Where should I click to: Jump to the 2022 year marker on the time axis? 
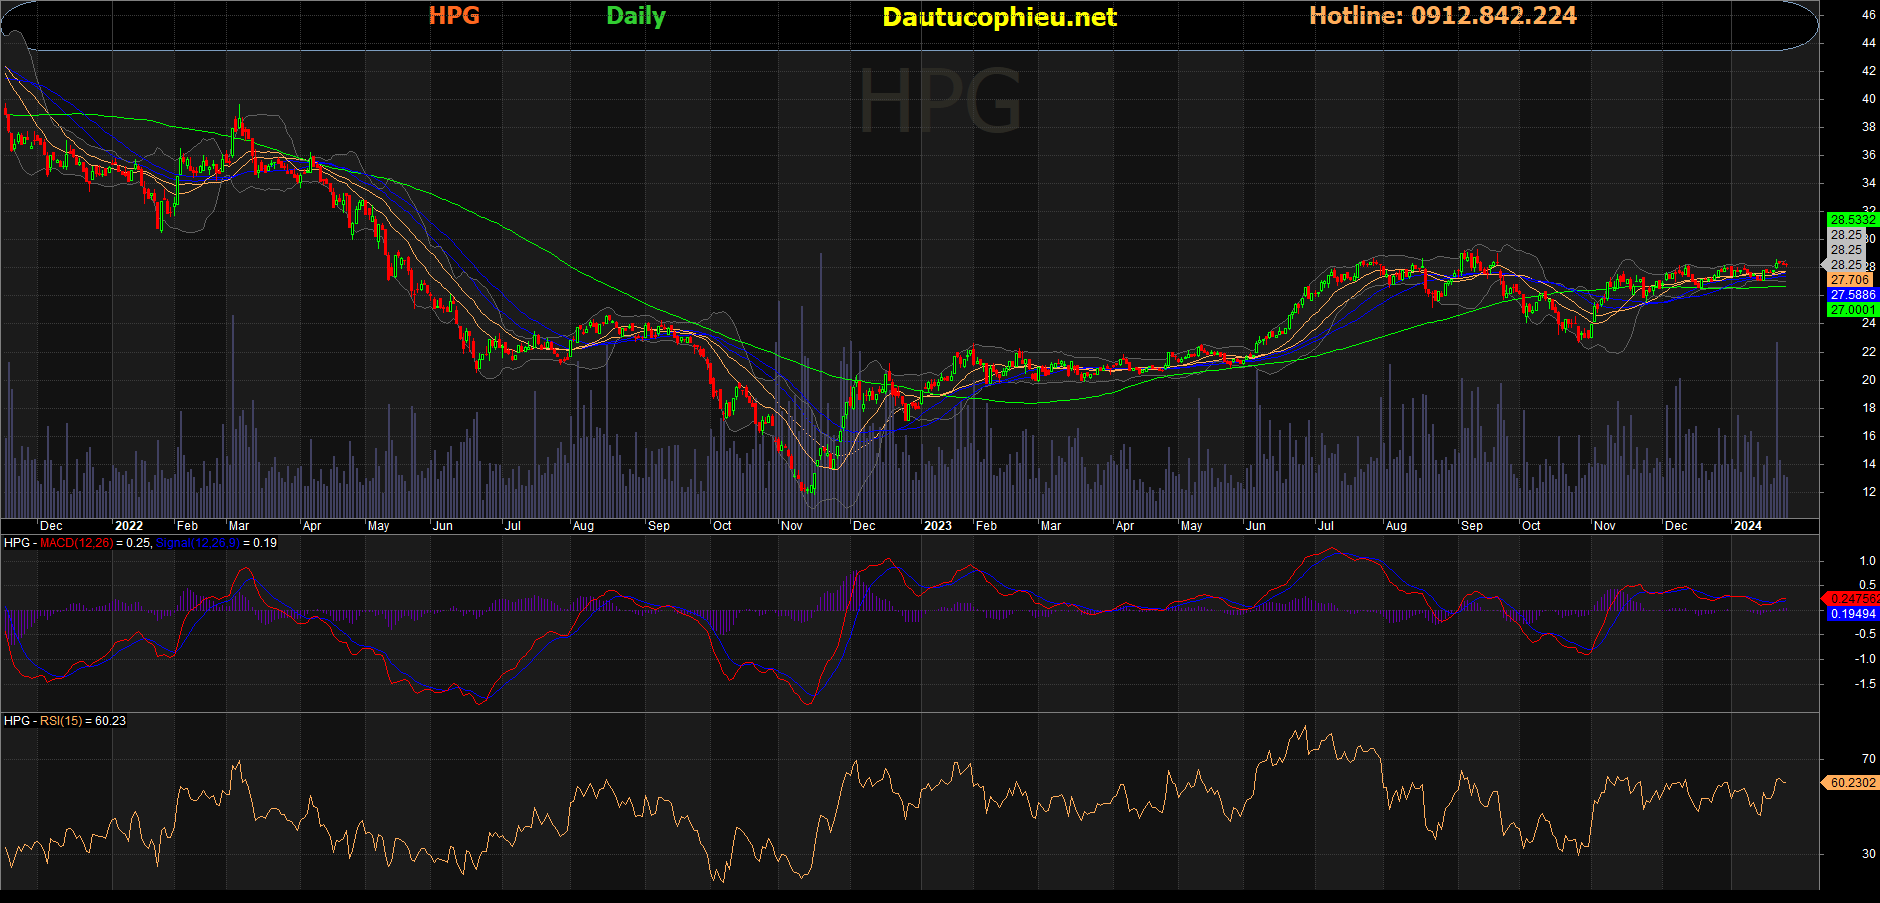129,526
